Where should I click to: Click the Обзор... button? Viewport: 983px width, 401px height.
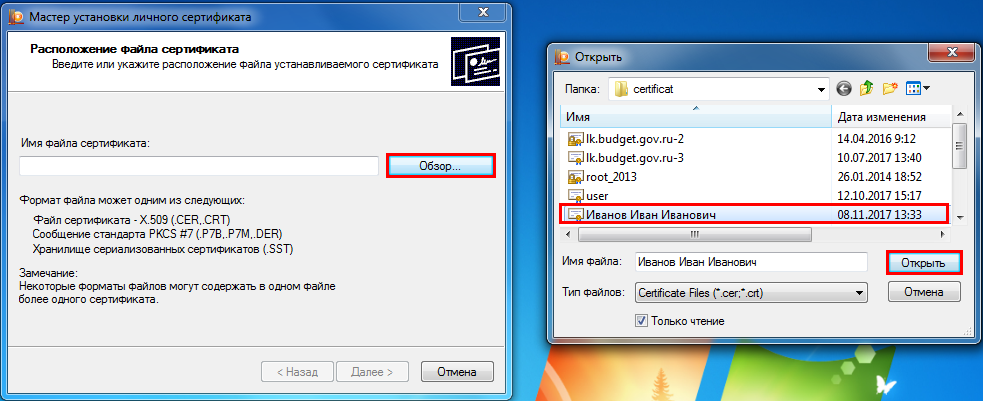[441, 166]
